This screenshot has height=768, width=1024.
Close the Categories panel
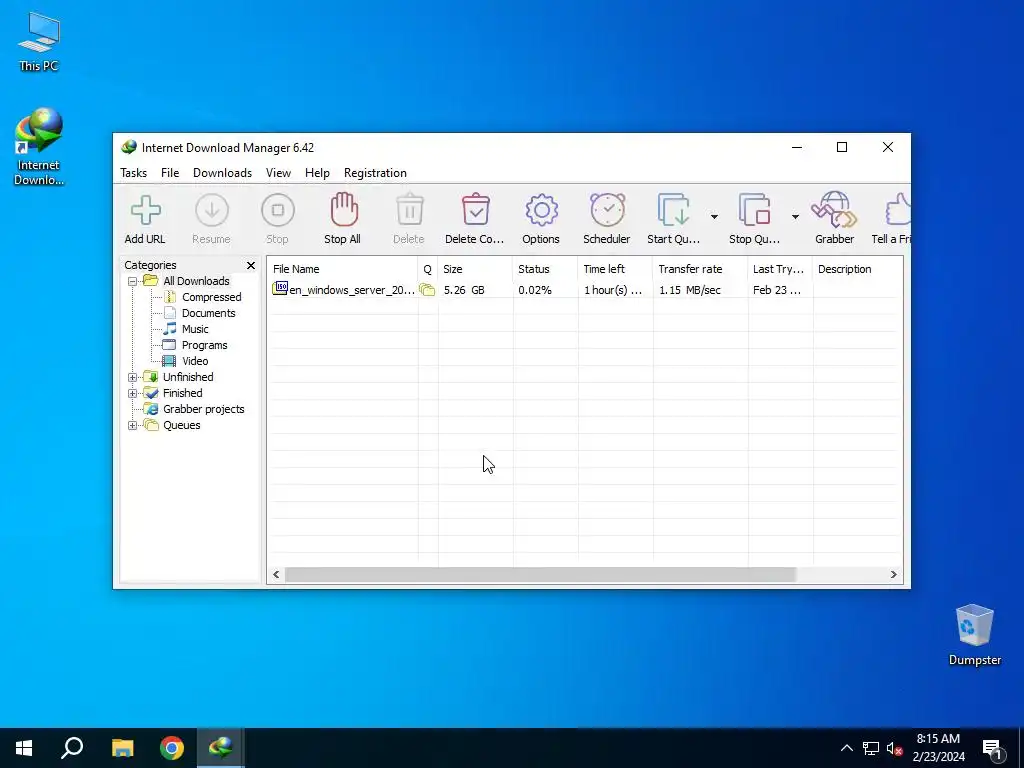click(x=251, y=265)
